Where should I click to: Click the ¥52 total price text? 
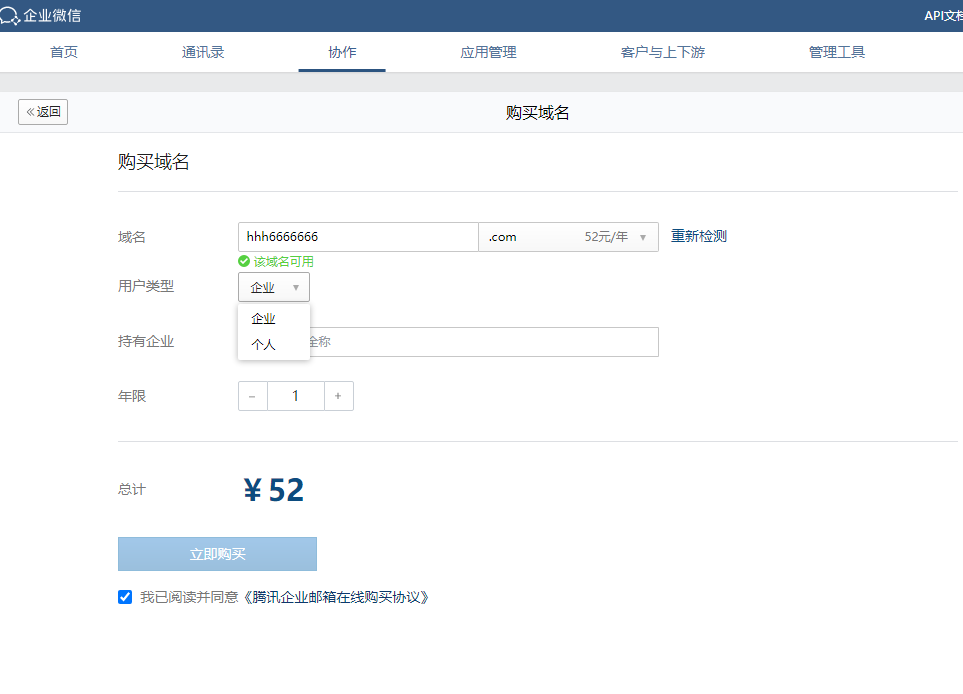tap(274, 490)
